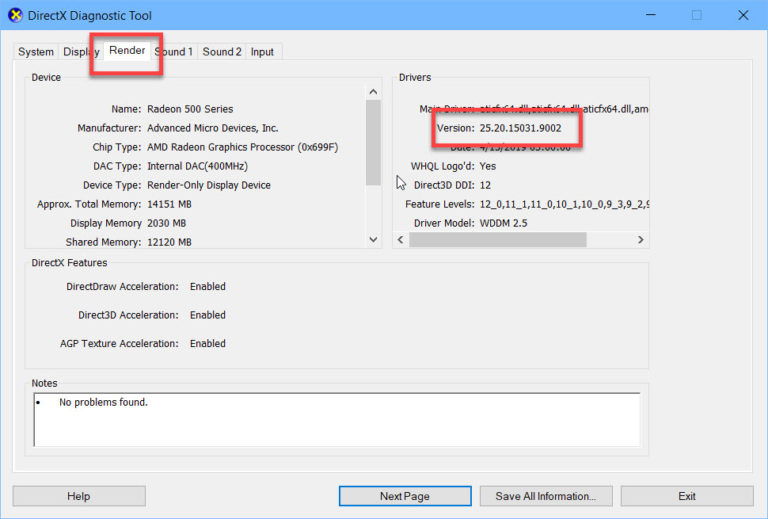Click the Direct3D DDI value 12
Image resolution: width=768 pixels, height=519 pixels.
(485, 185)
